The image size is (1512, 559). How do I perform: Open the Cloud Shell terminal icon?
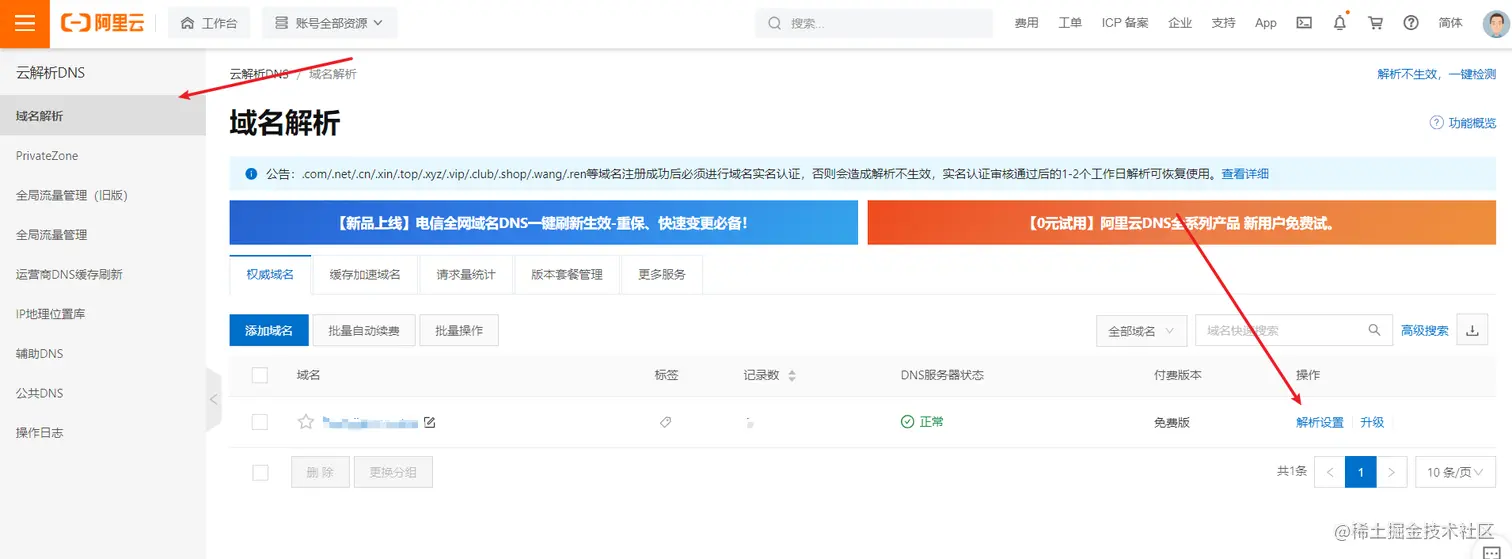1304,23
